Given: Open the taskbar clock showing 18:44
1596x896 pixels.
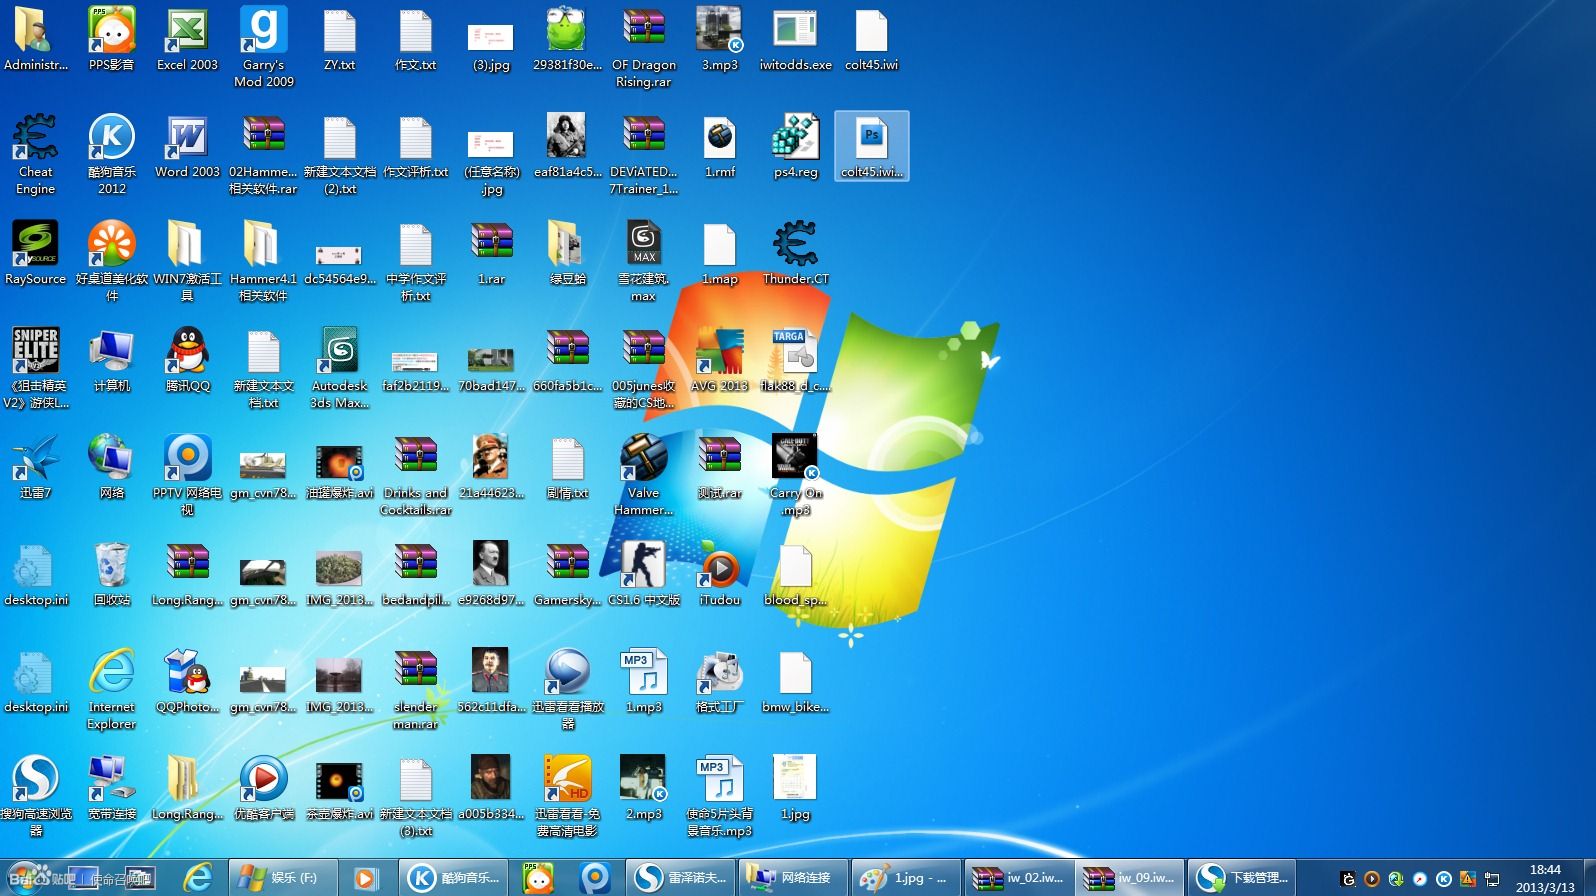Looking at the screenshot, I should click(x=1545, y=878).
